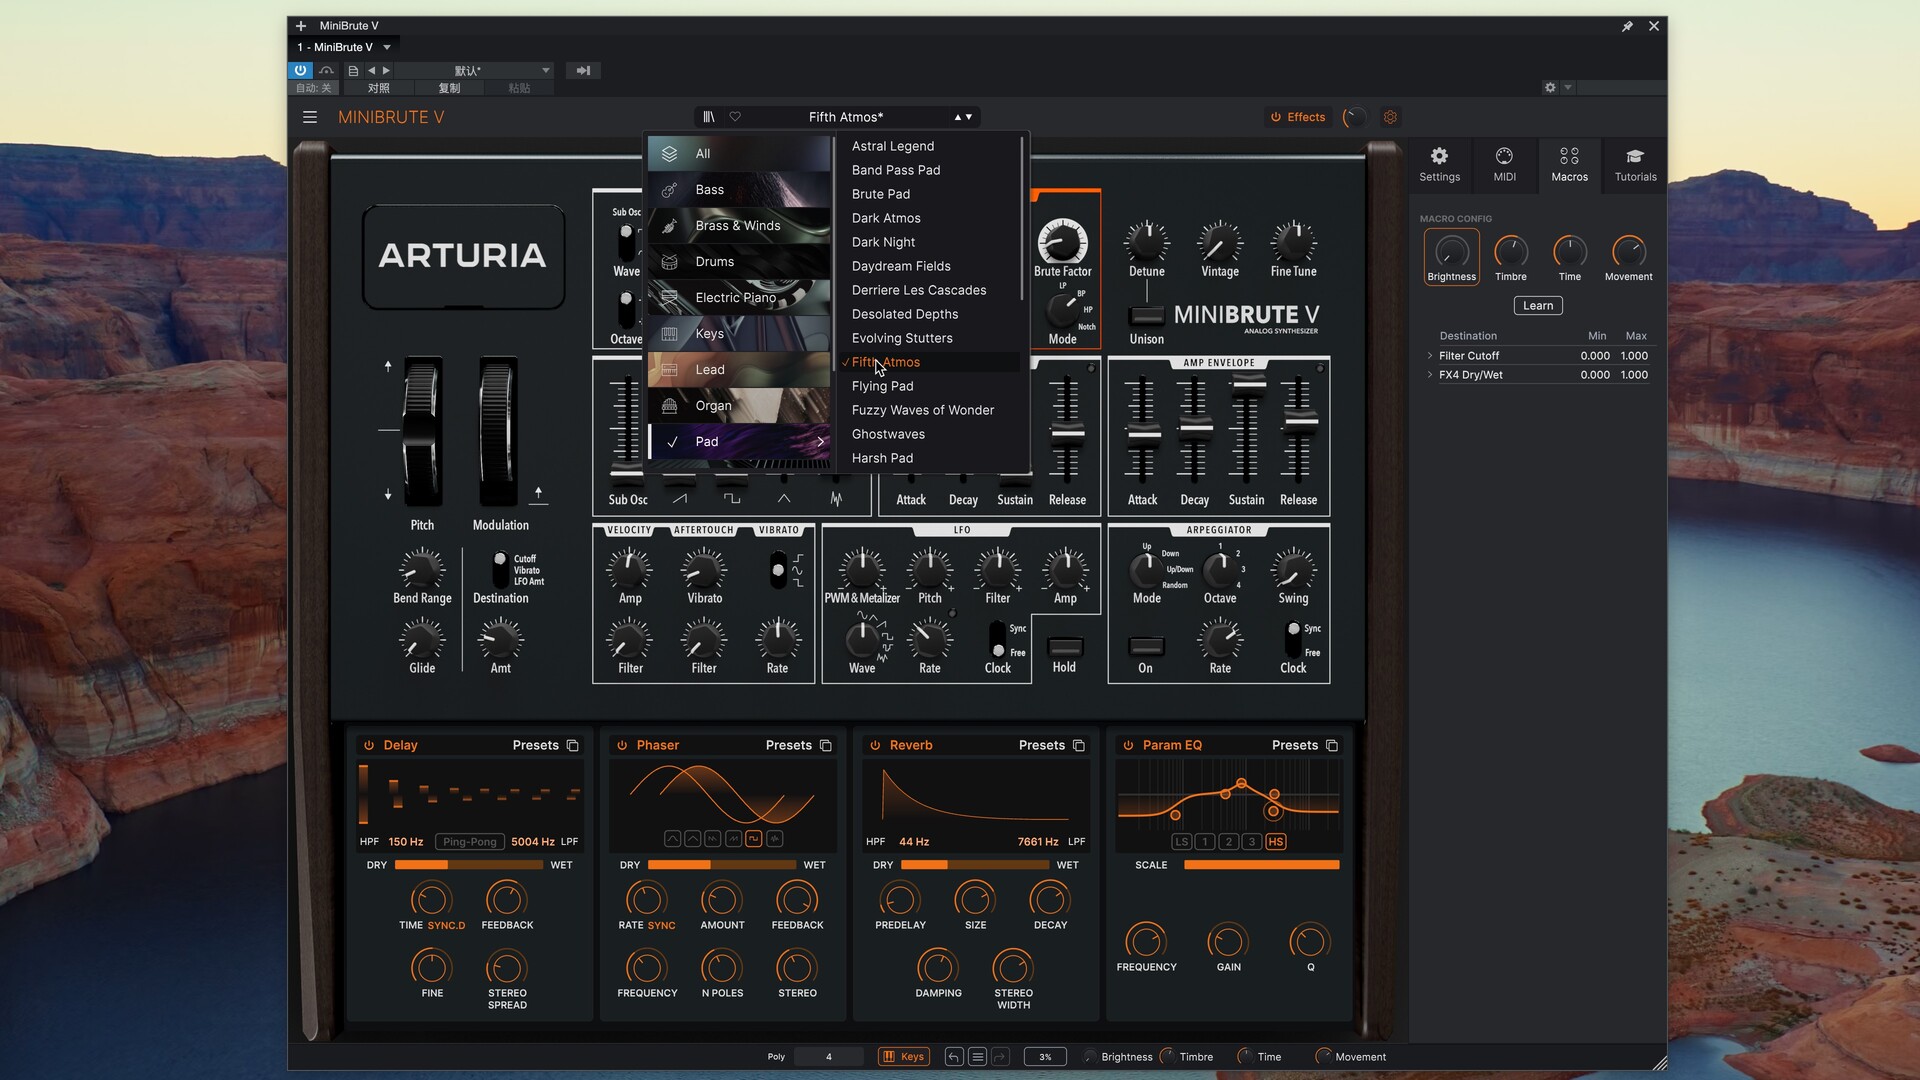Toggle the host plugin bypass power button
Viewport: 1920px width, 1080px height.
click(x=300, y=70)
